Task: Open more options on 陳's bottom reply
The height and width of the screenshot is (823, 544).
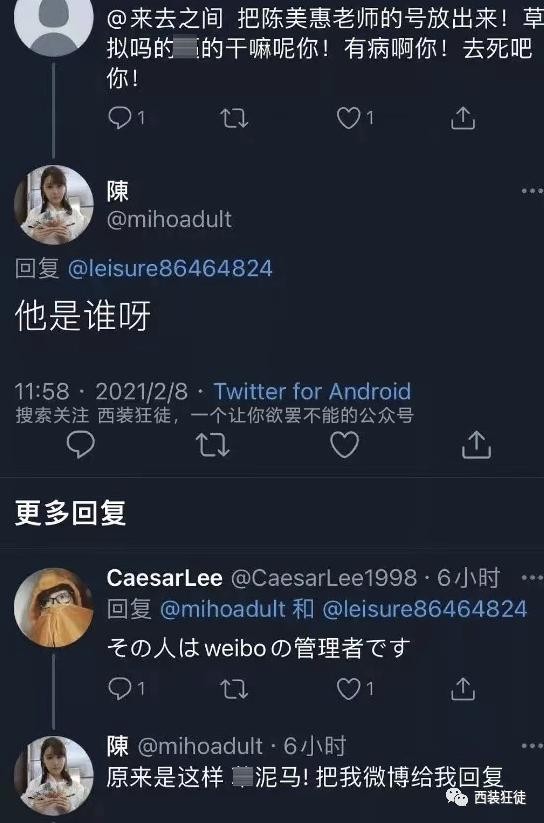Action: tap(532, 746)
